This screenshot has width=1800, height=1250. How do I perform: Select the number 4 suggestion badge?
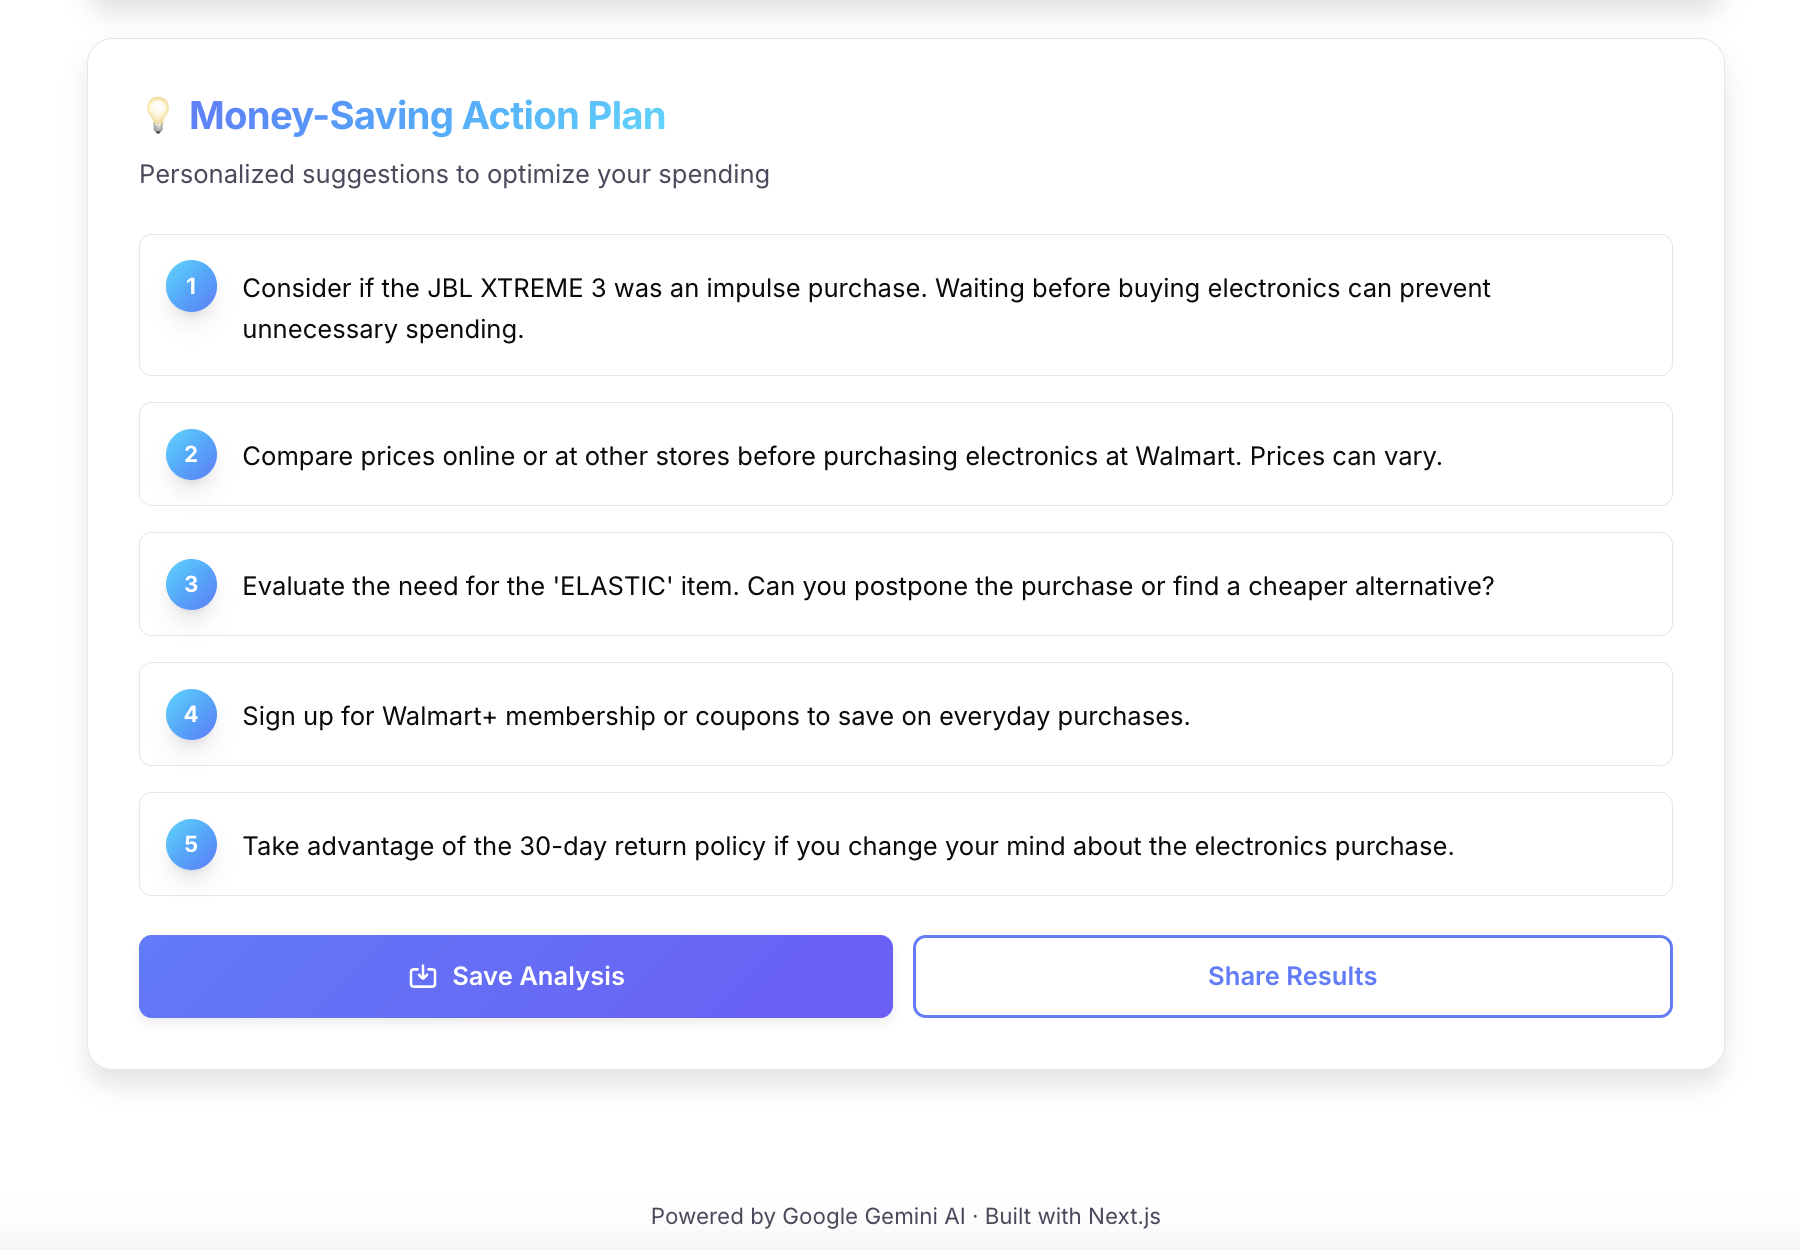pos(191,715)
